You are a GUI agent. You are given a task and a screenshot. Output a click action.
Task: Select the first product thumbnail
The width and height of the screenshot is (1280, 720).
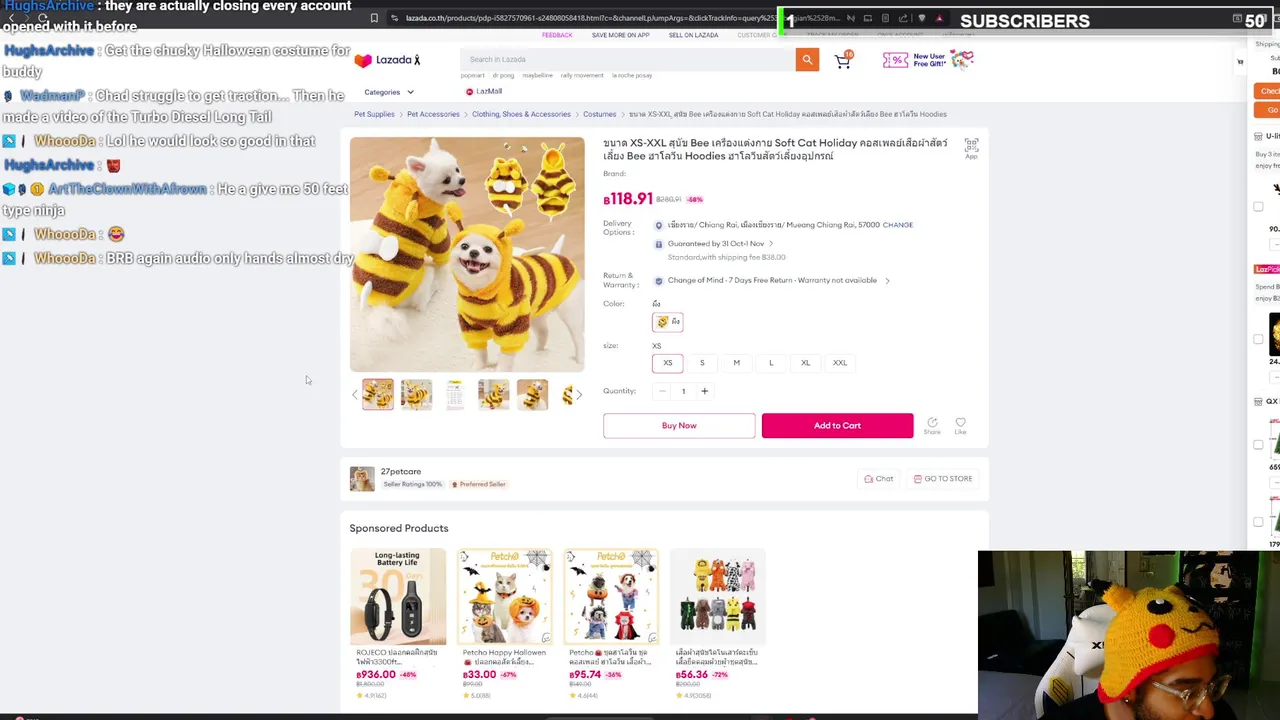[378, 395]
